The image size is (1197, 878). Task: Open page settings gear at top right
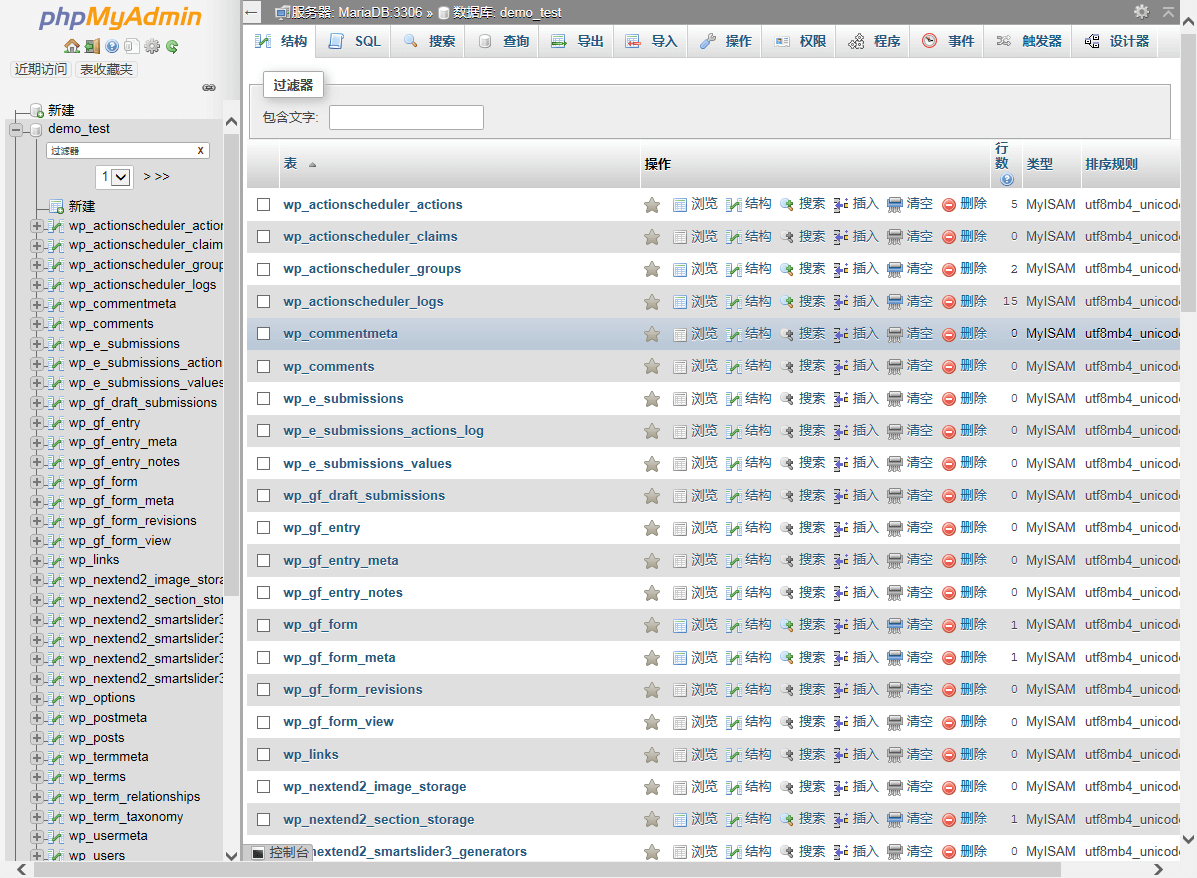tap(1141, 11)
